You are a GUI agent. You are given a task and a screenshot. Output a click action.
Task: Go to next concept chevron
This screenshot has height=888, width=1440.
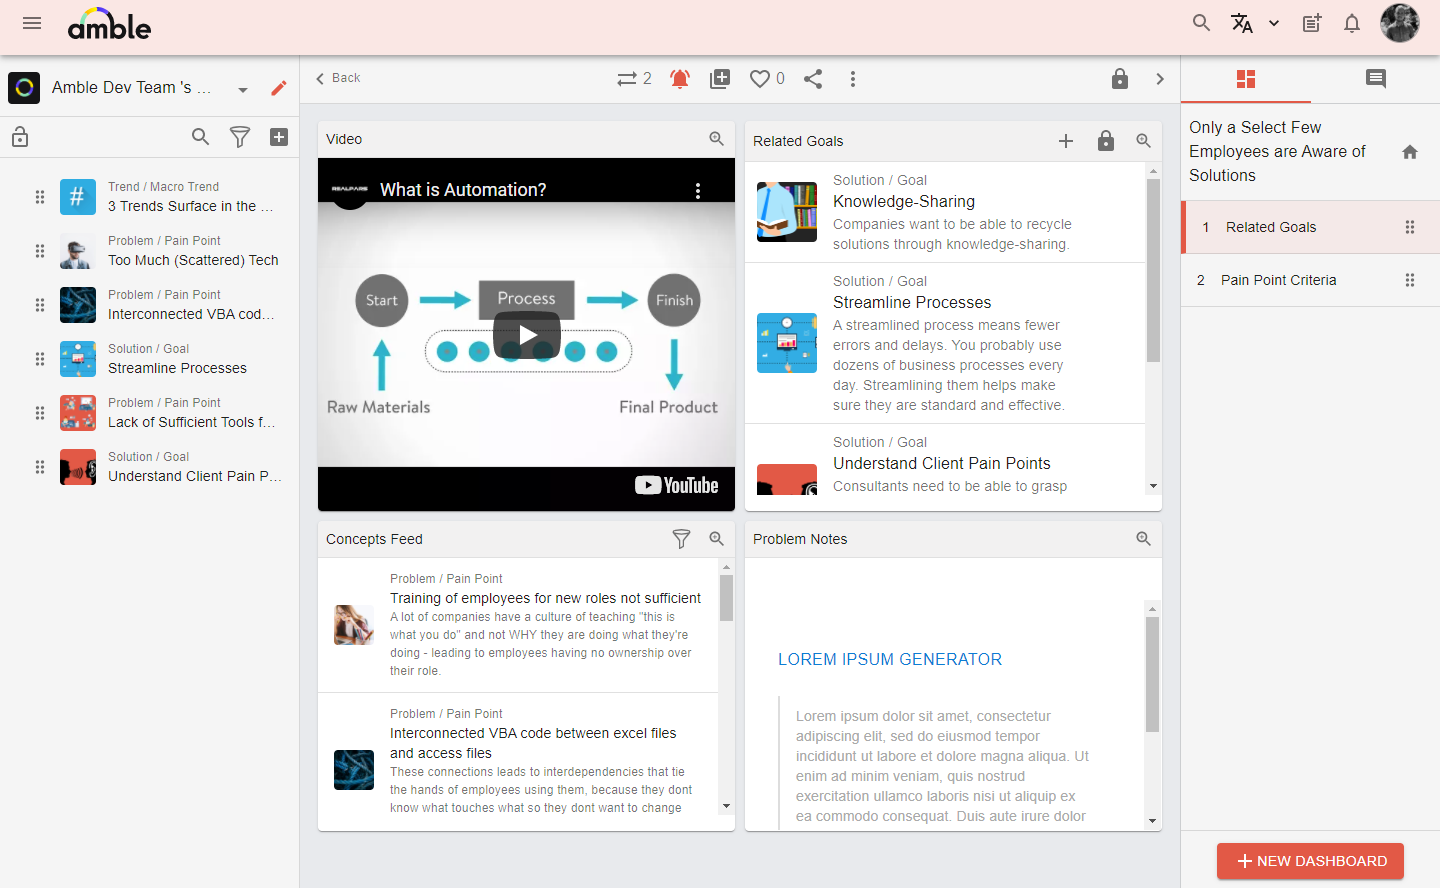(1160, 79)
